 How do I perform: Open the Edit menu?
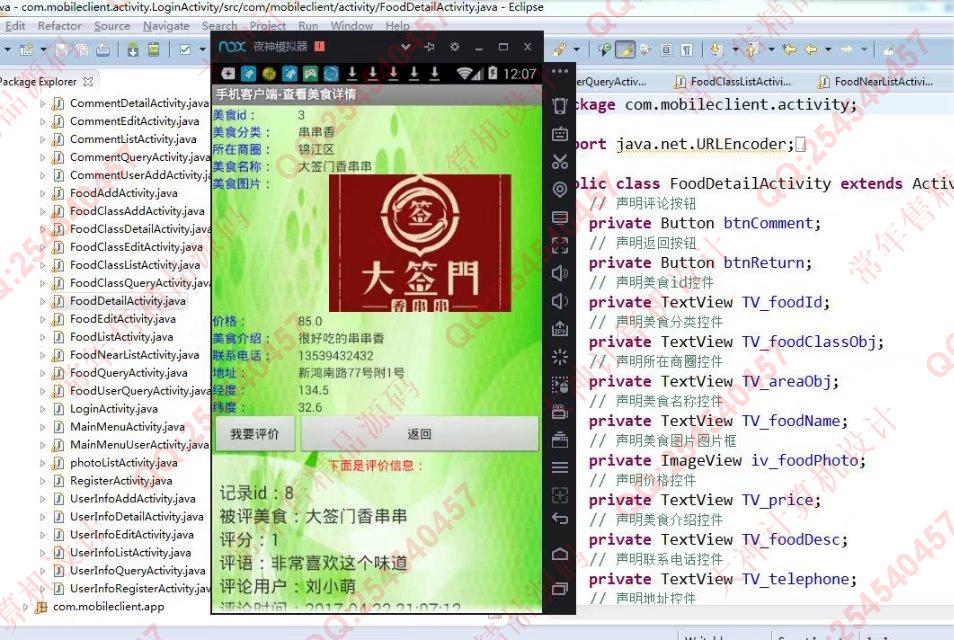[15, 26]
